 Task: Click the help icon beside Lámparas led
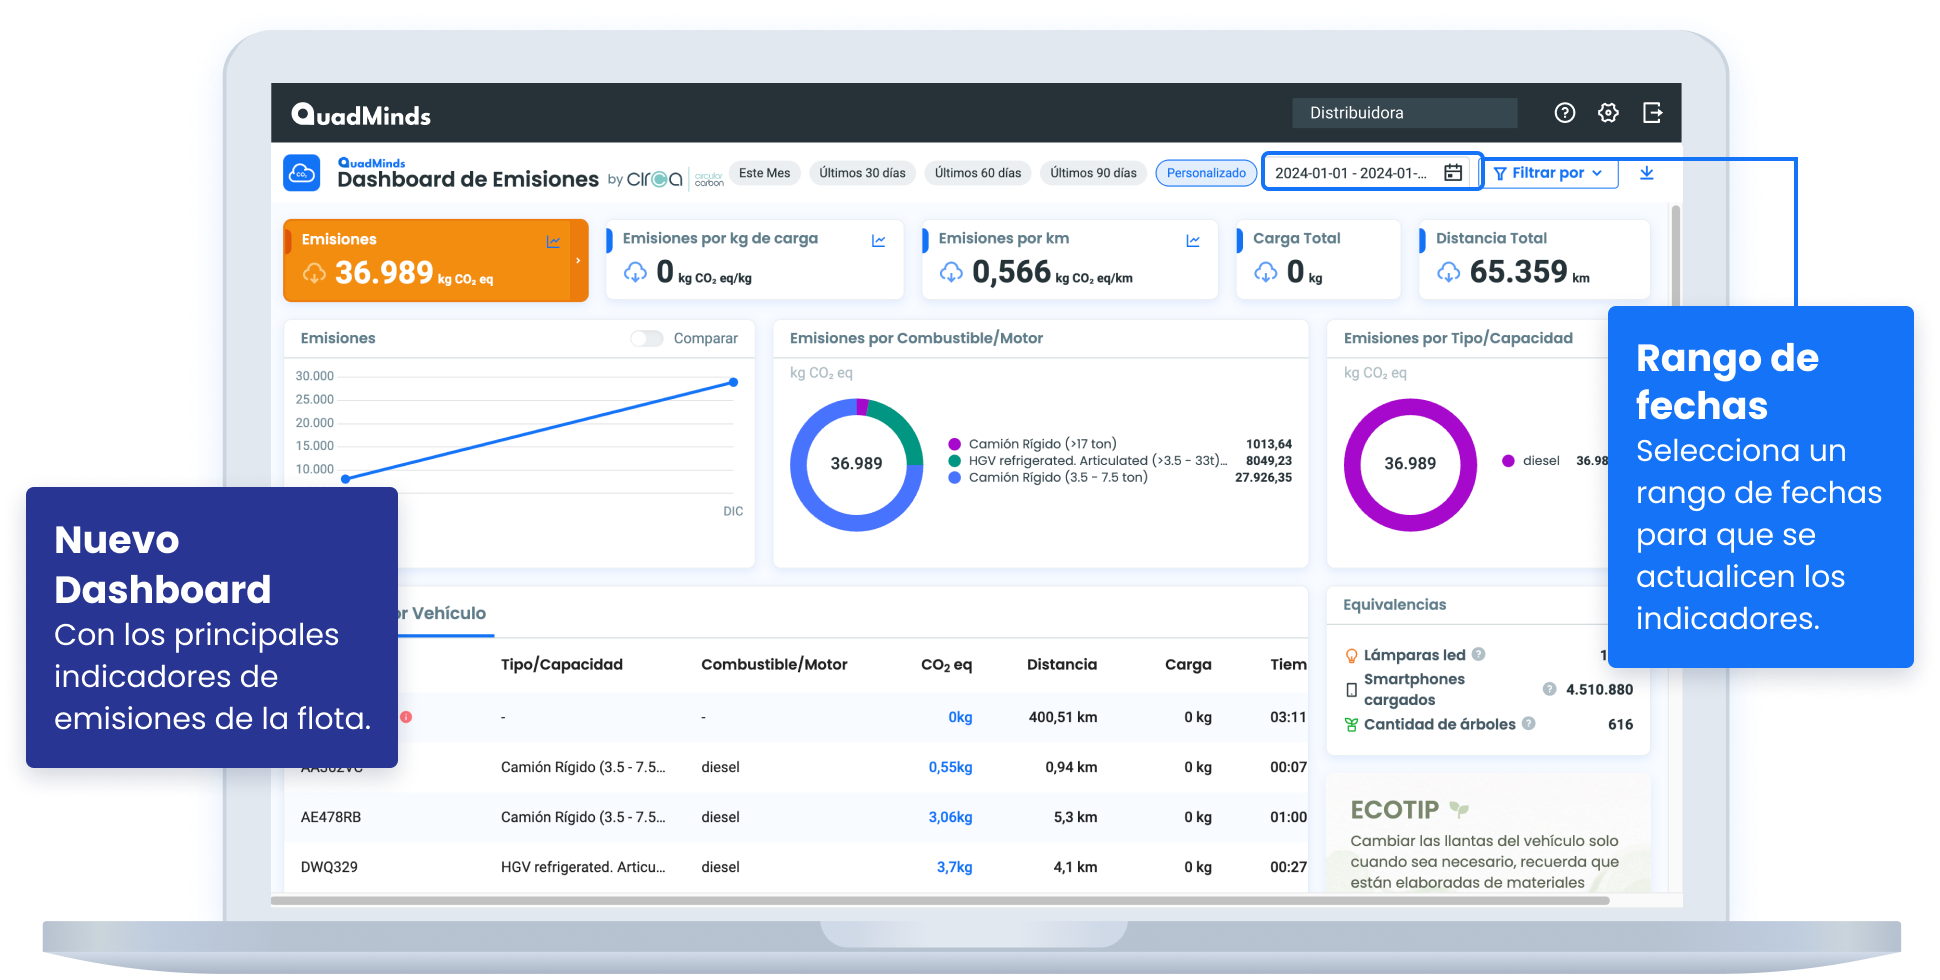(1478, 654)
